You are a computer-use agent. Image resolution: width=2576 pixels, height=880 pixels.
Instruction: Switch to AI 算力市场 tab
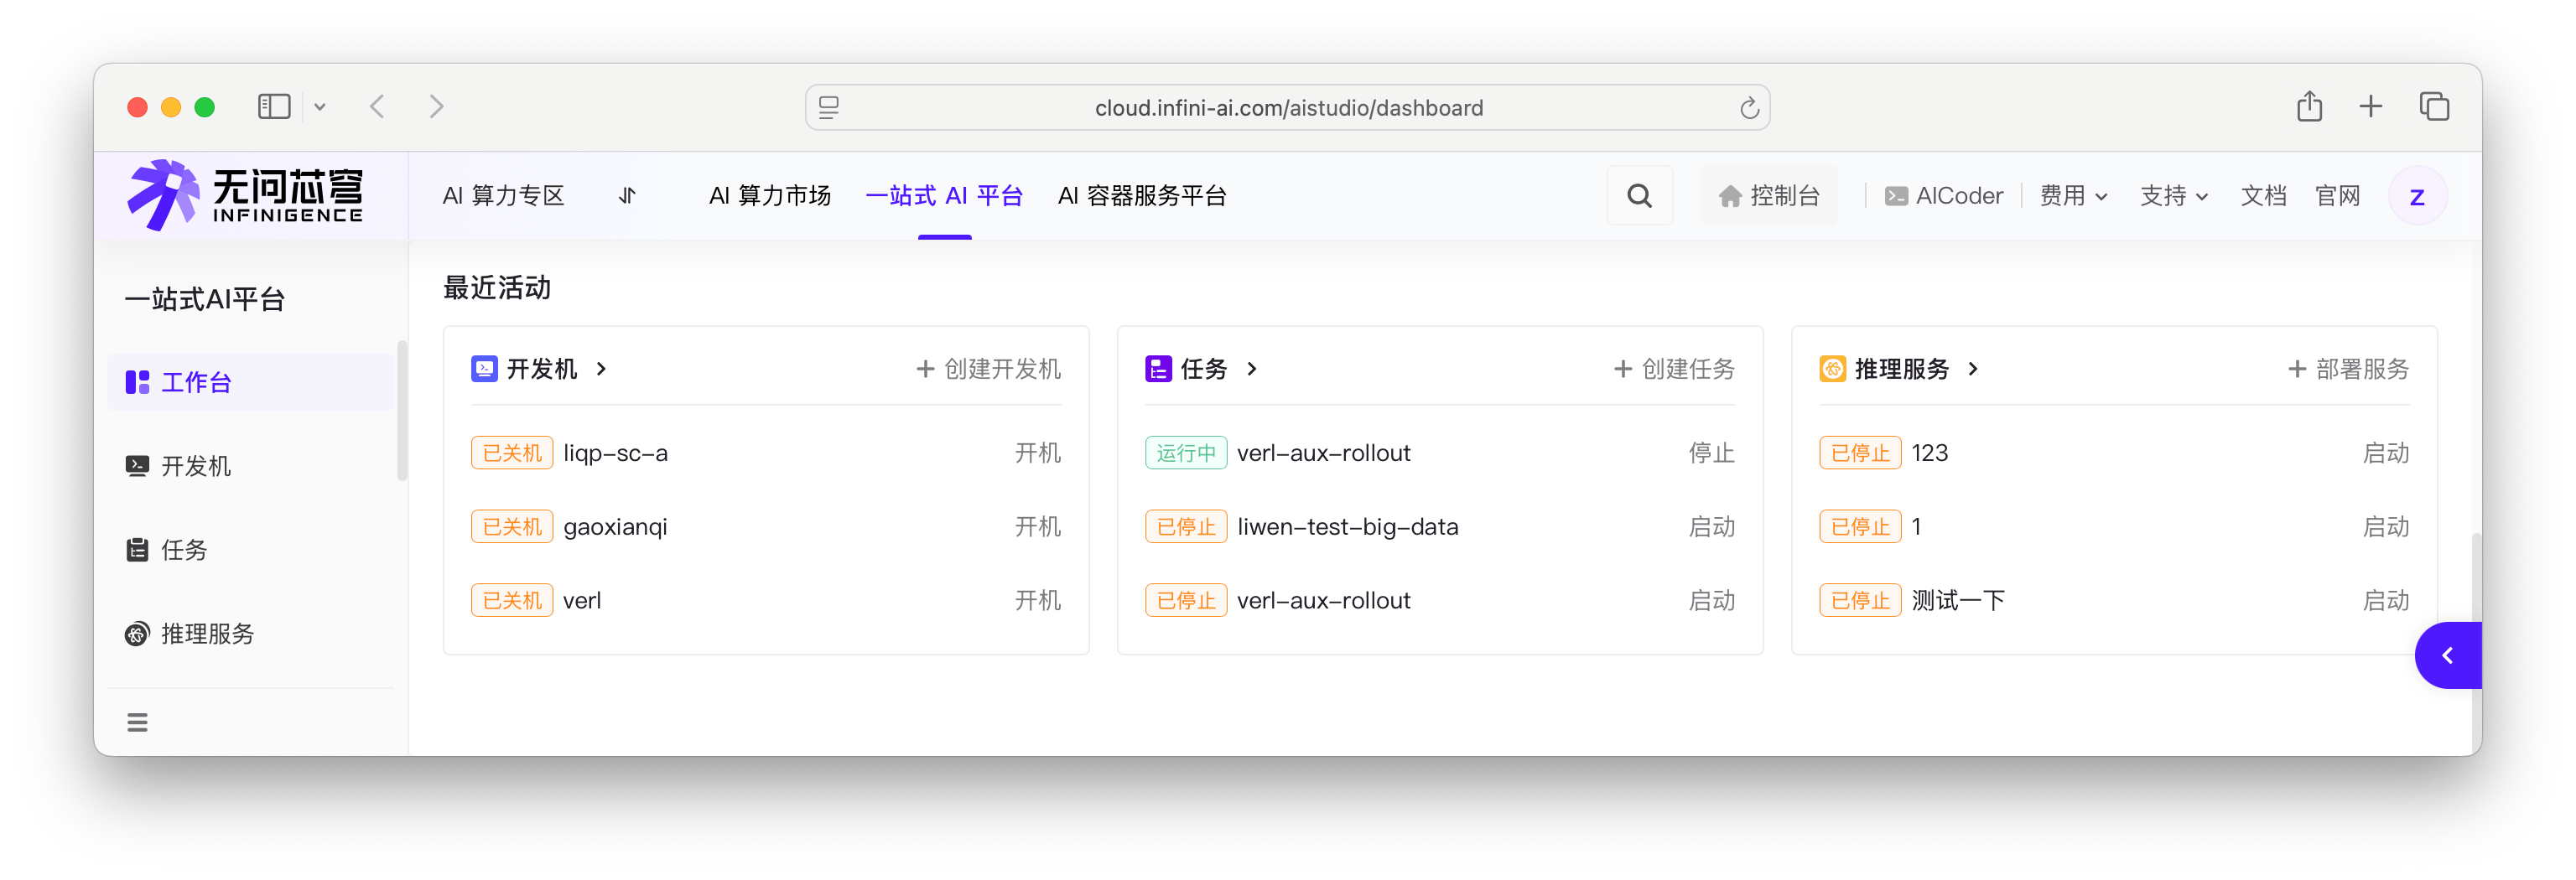click(769, 196)
